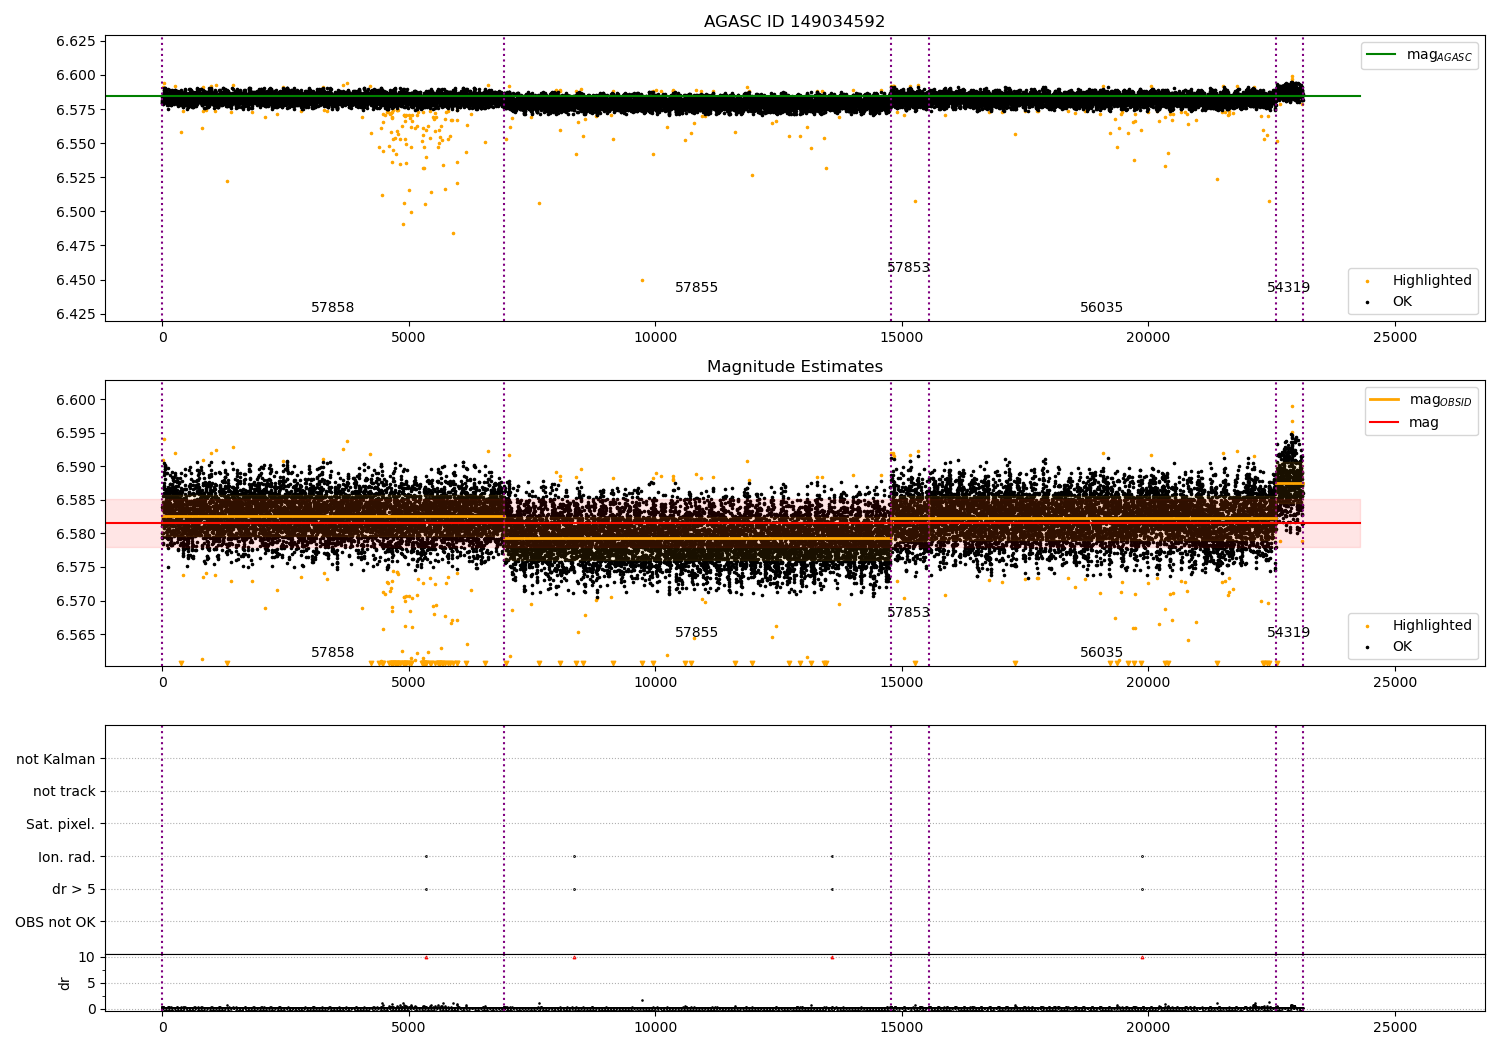This screenshot has height=1050, width=1500.
Task: Click obsid label 54319 in Magnitude Estimates plot
Action: [1288, 633]
